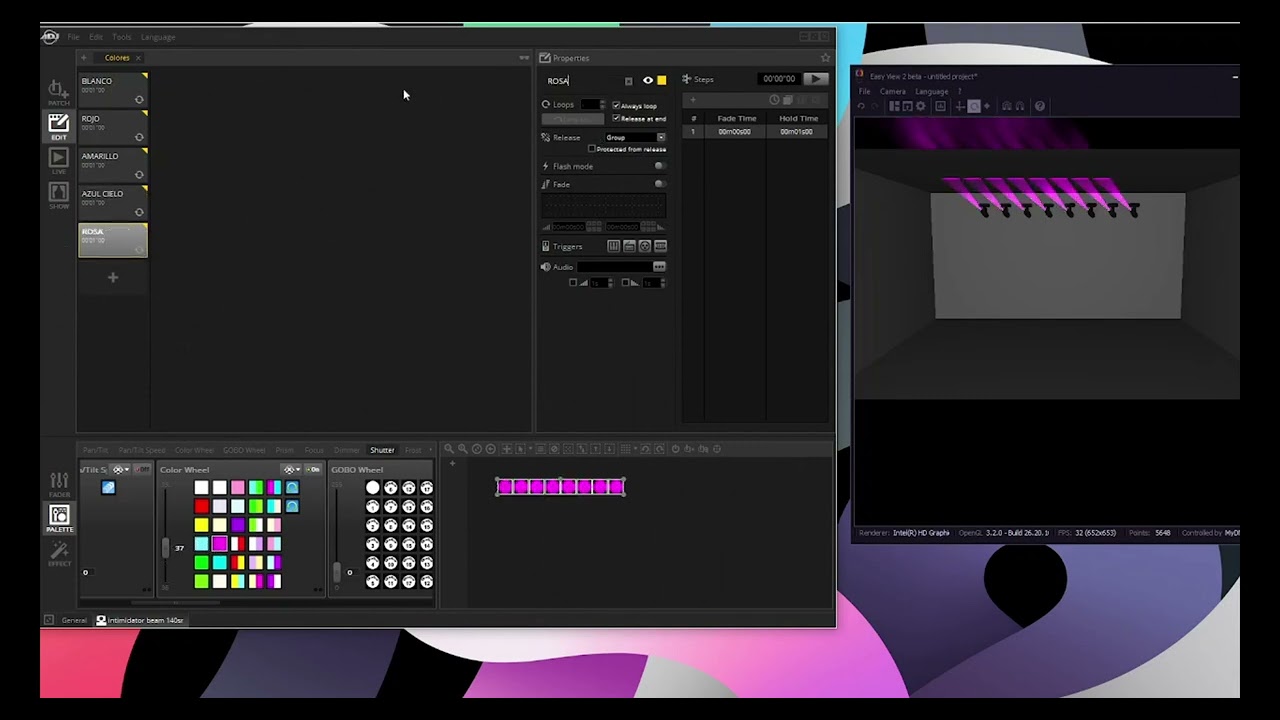Click the star icon in Properties panel

(x=825, y=58)
